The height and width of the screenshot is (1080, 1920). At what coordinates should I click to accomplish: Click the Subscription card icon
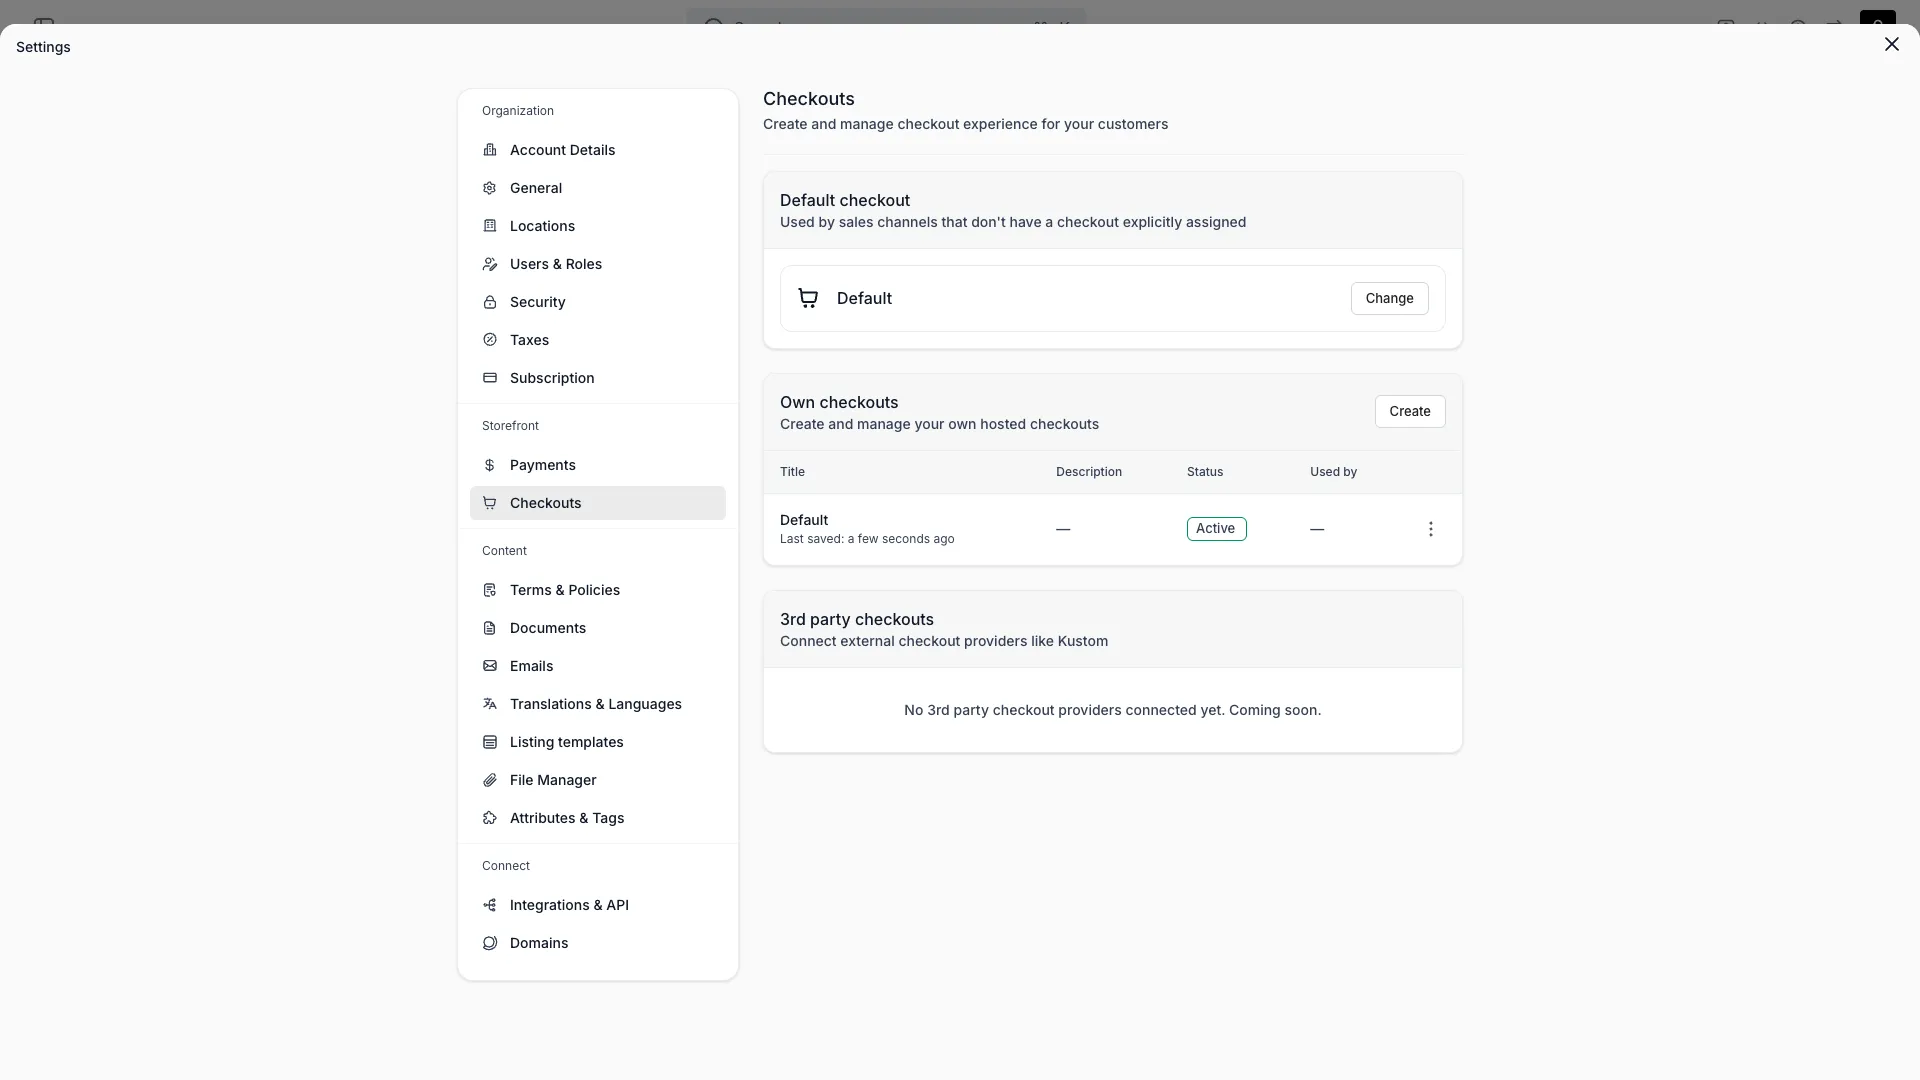[490, 378]
